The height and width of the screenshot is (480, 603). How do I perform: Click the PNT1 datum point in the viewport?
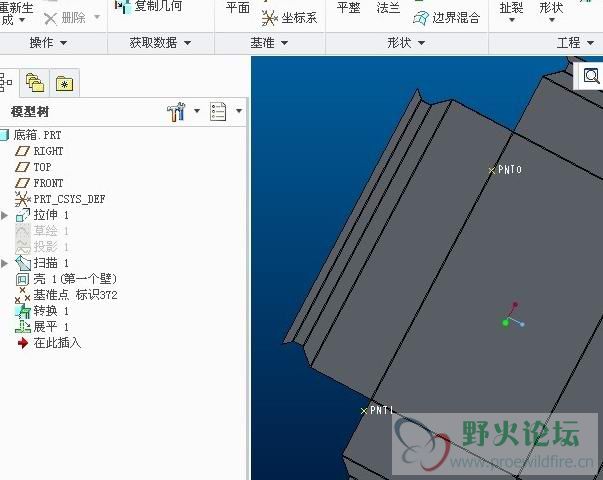coord(364,411)
